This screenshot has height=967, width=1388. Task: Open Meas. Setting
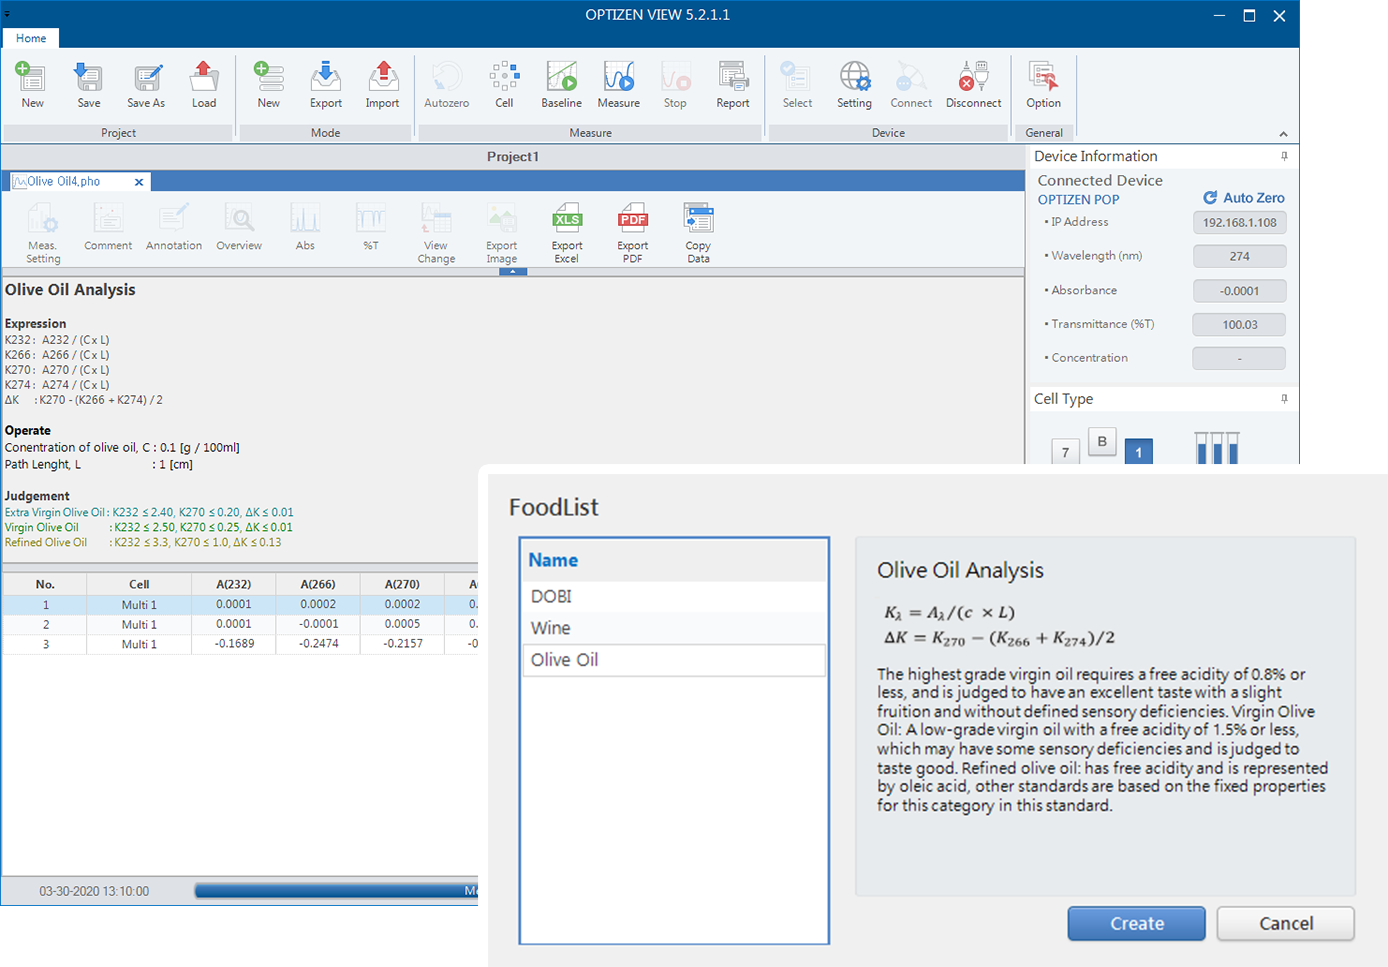43,233
